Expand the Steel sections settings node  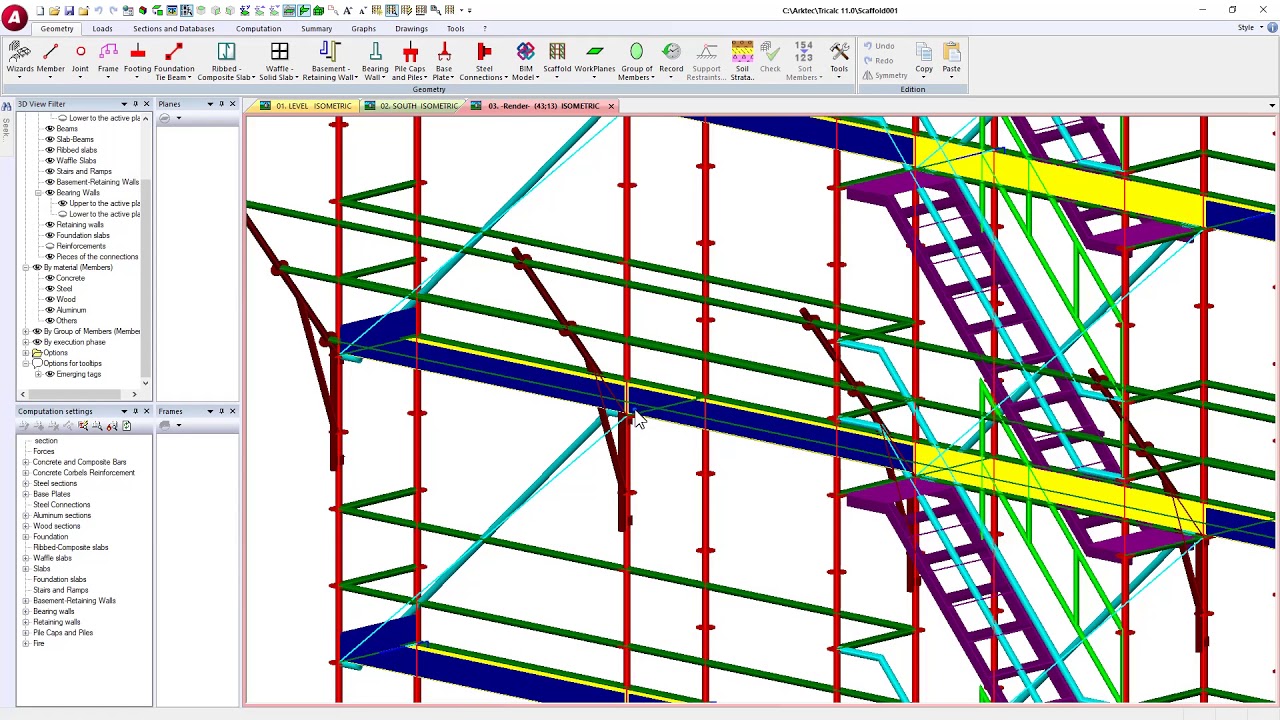(26, 483)
